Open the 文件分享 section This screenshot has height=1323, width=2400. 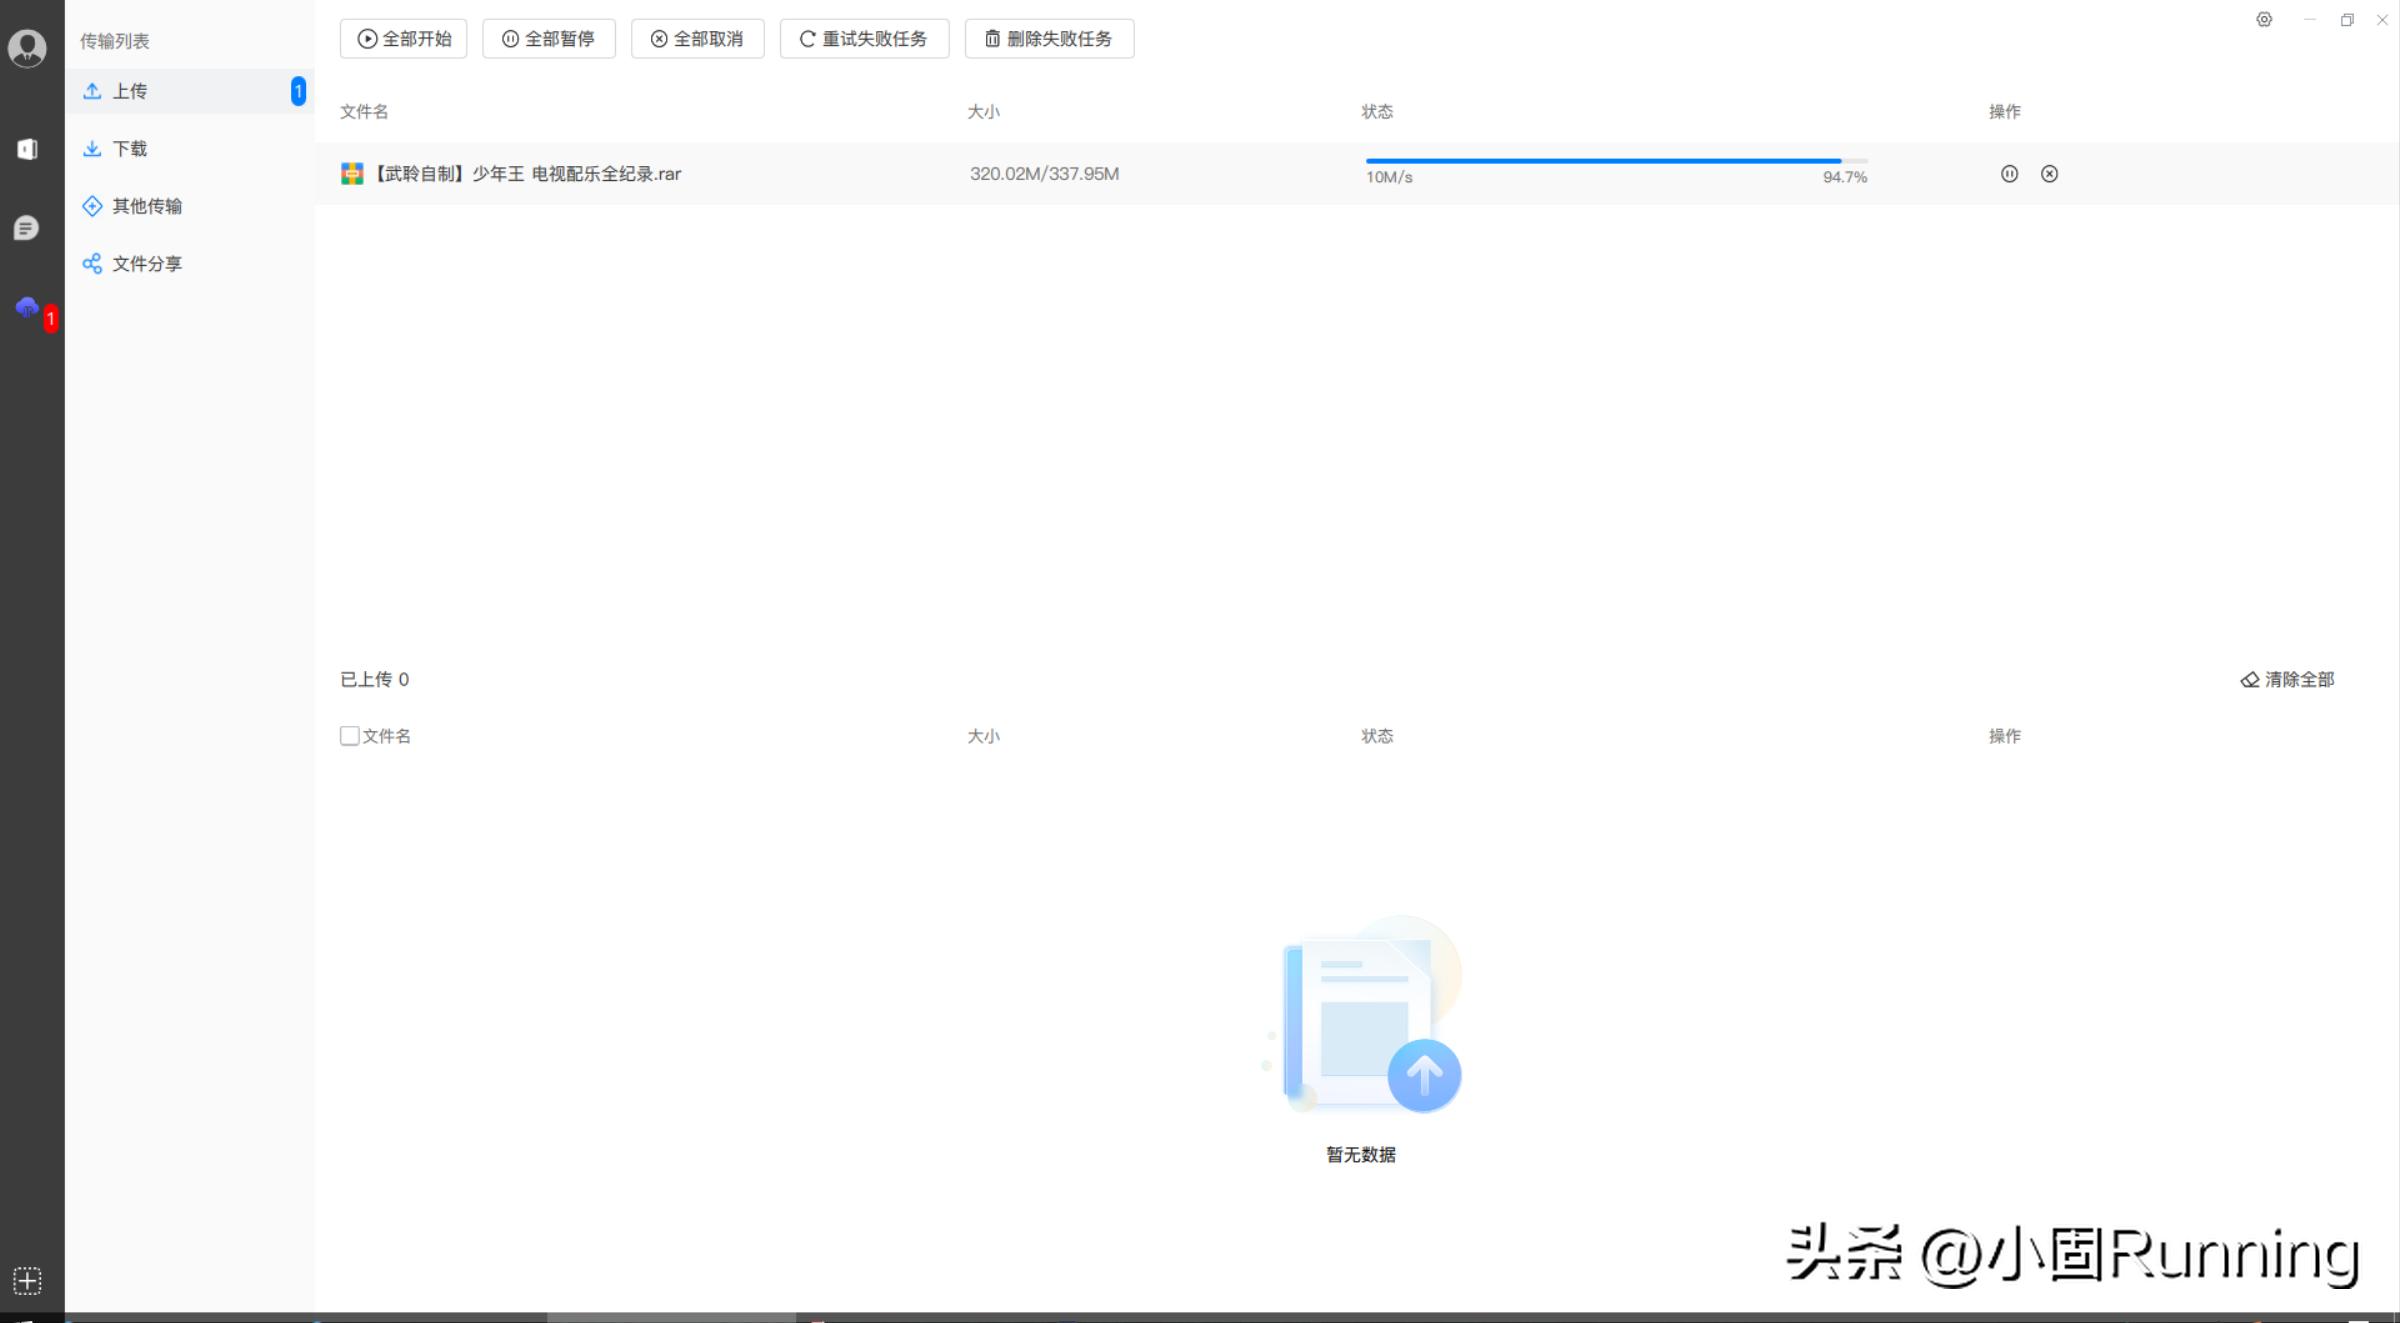tap(146, 263)
